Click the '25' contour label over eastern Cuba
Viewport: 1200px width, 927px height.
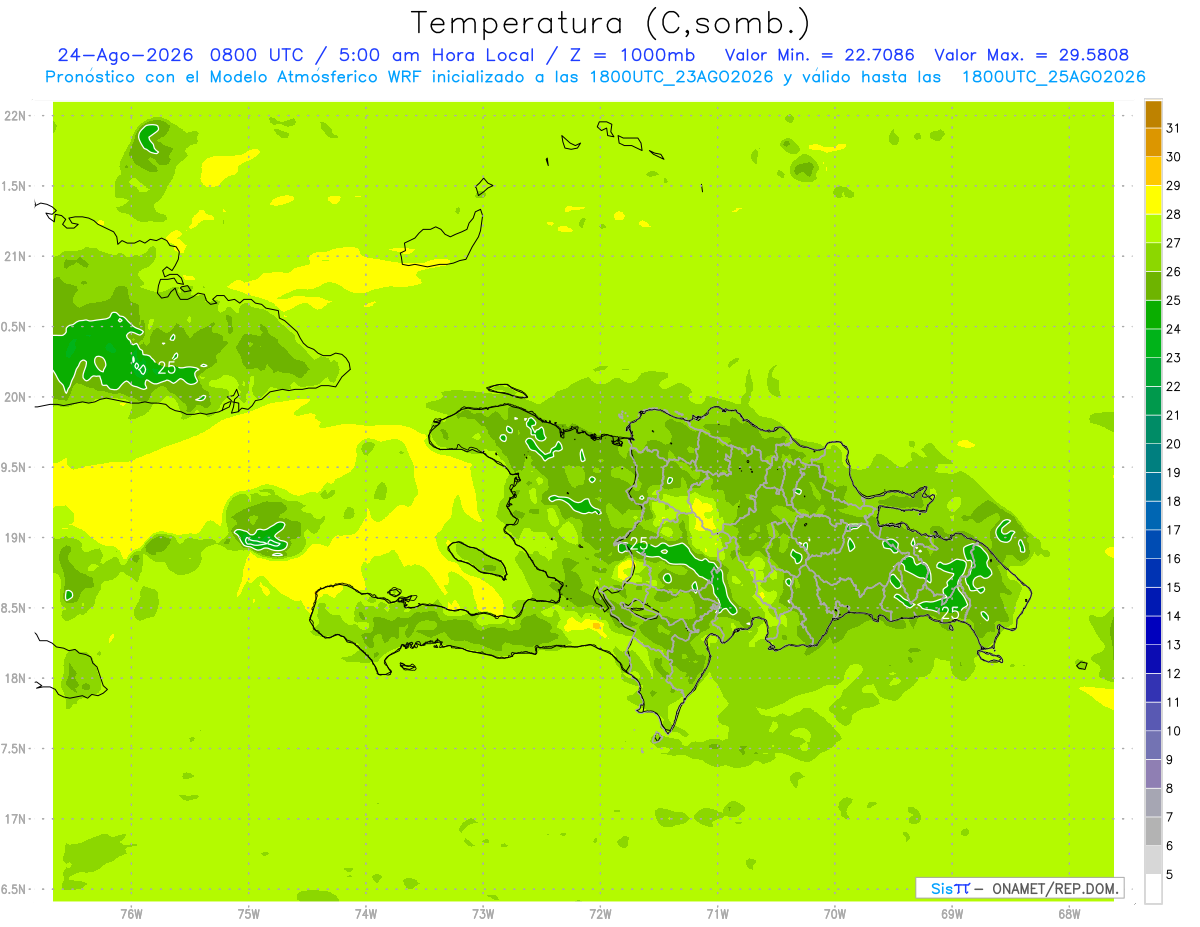[166, 368]
